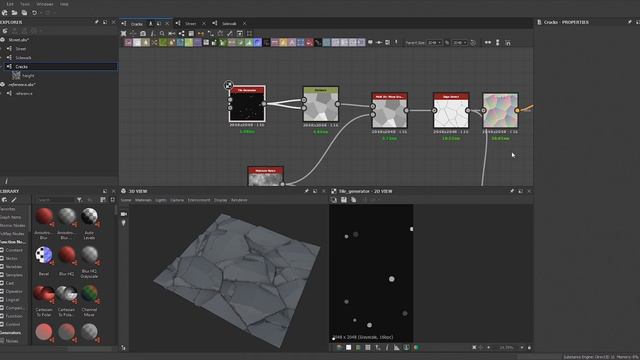Select the Tile Generator node in graph
Viewport: 640px width, 360px height.
pos(247,104)
